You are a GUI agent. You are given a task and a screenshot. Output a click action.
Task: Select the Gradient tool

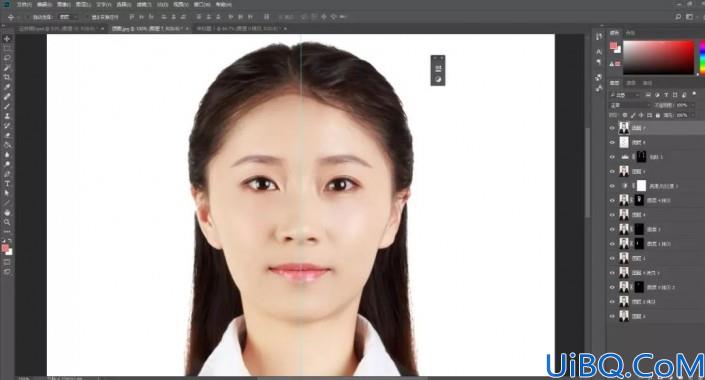7,145
